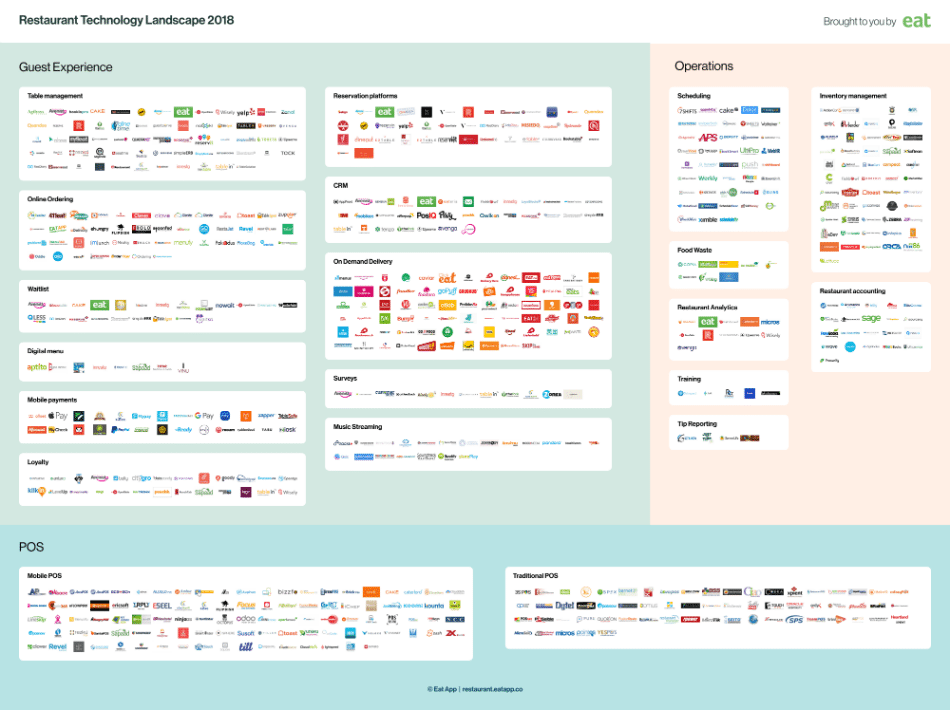
Task: Click the large eat logo in On Demand Delivery
Action: click(x=447, y=277)
